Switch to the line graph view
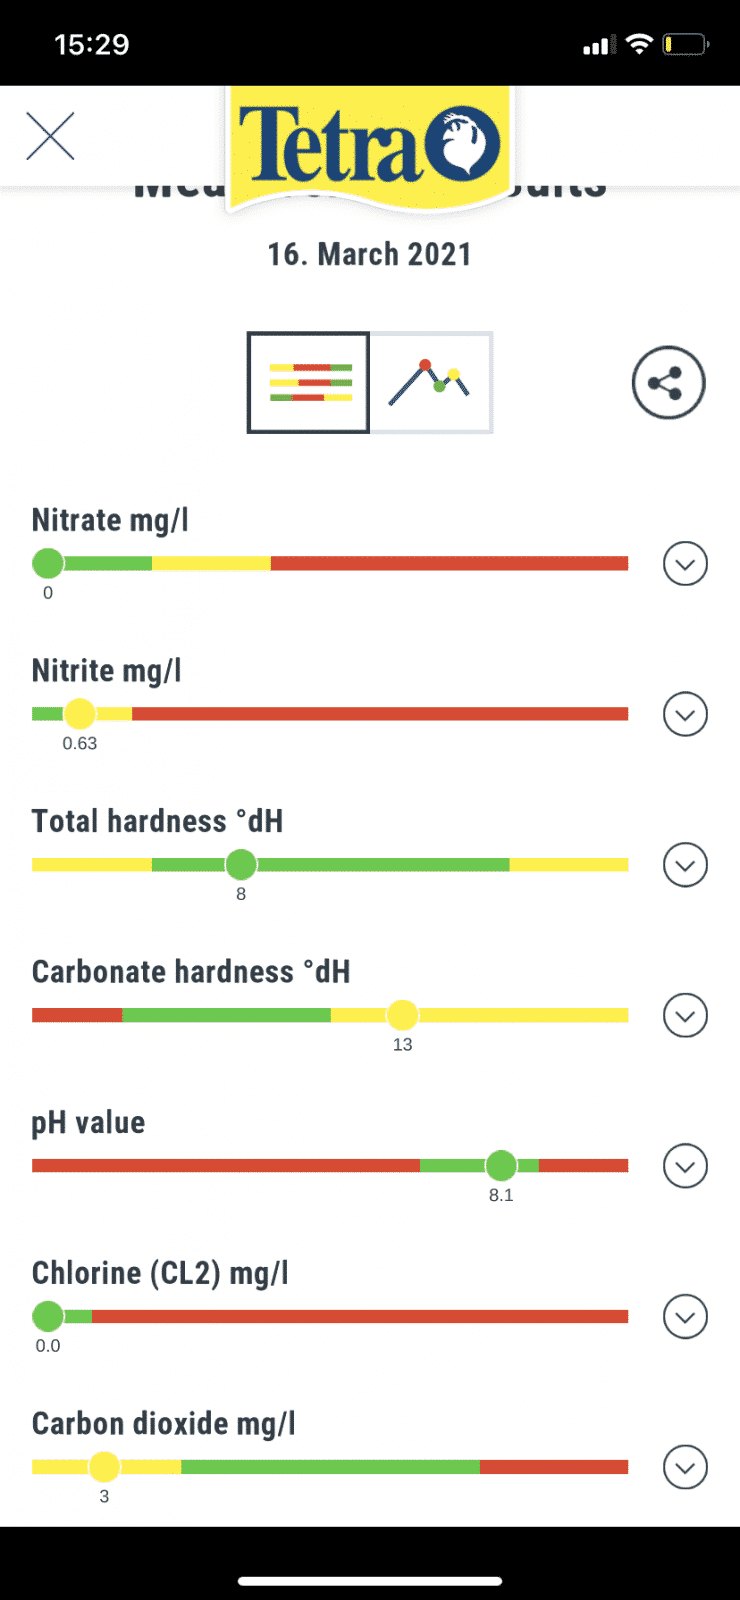The height and width of the screenshot is (1600, 740). pyautogui.click(x=431, y=383)
